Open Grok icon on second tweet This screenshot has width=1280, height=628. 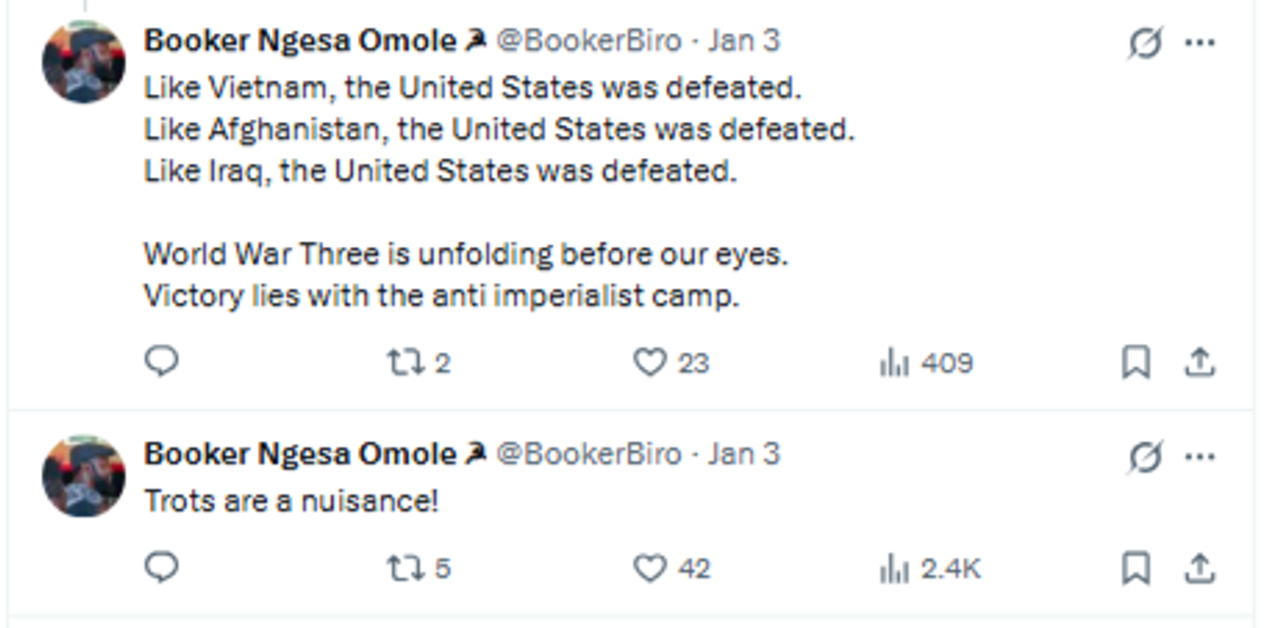[1144, 457]
